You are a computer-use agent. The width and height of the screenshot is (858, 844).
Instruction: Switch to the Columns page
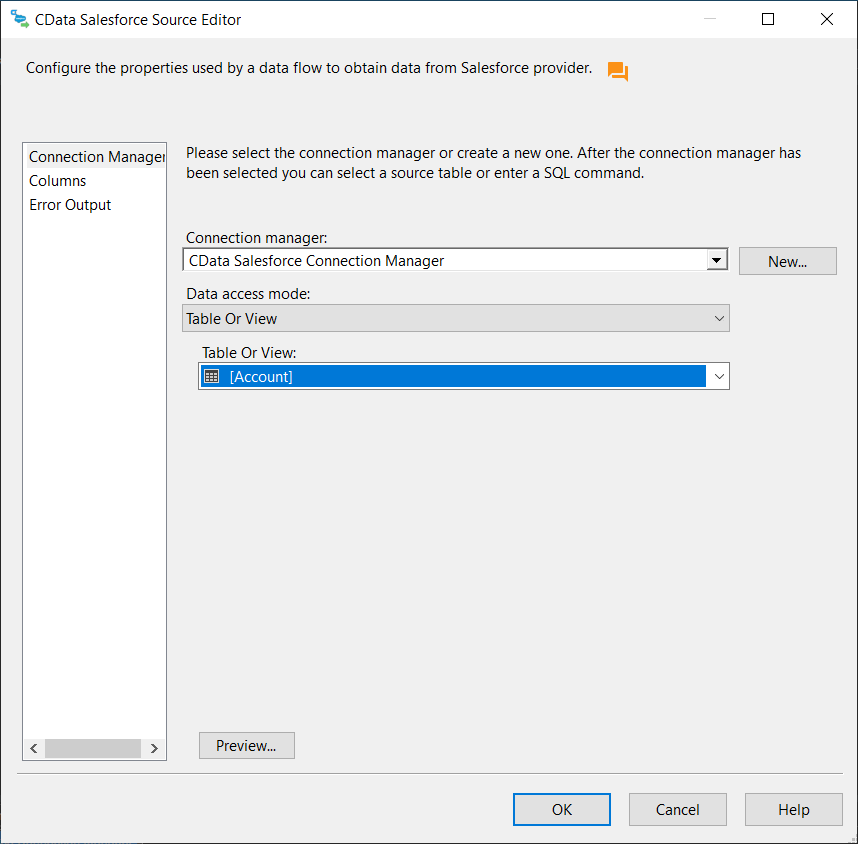coord(58,181)
